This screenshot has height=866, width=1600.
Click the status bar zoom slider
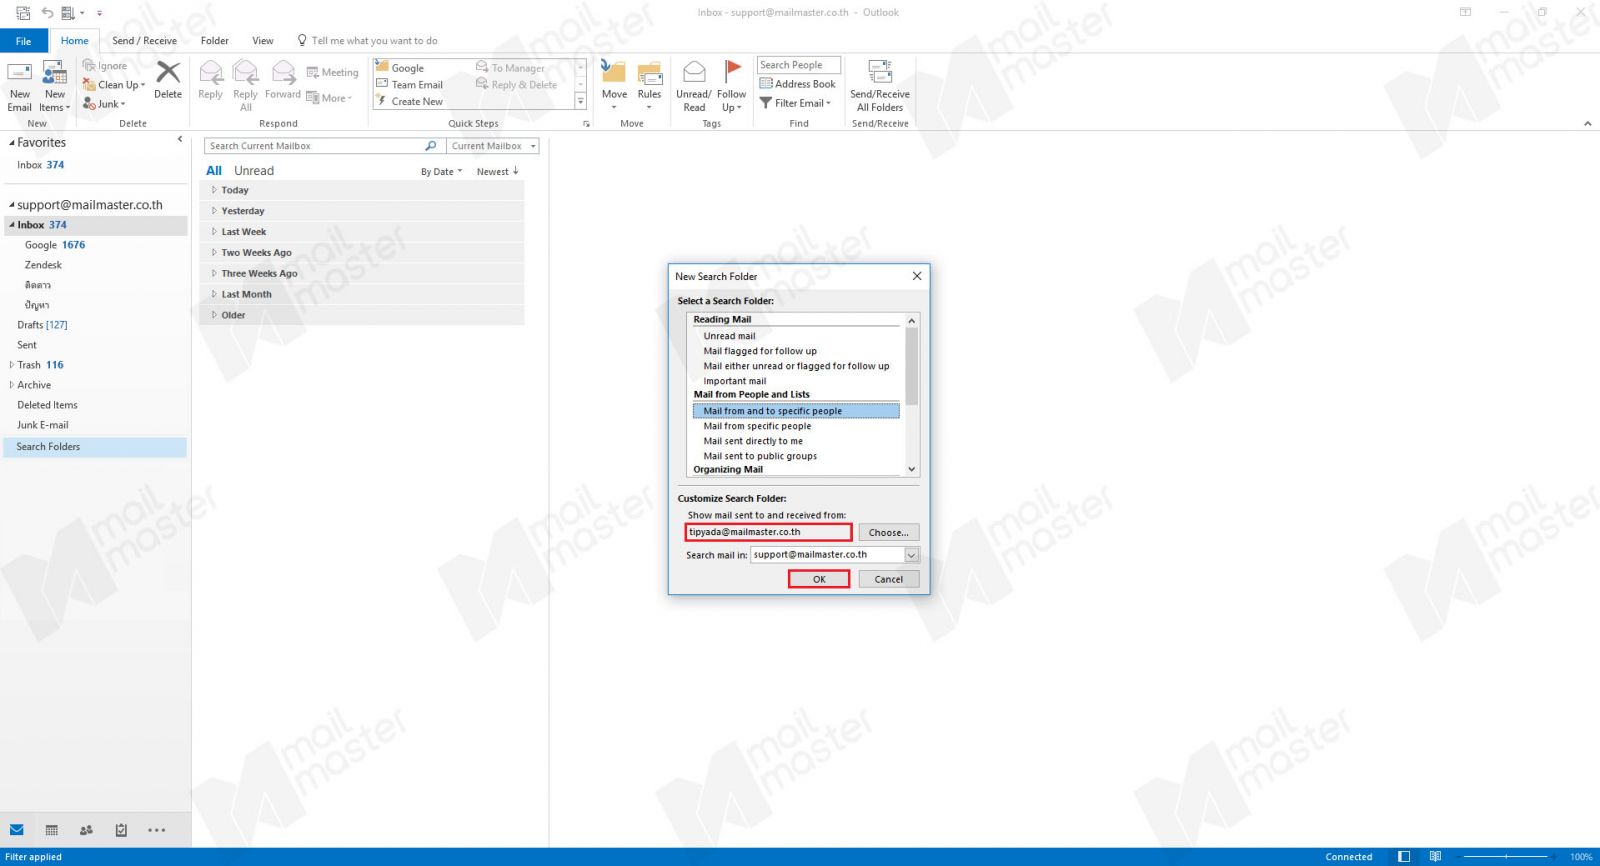1505,857
